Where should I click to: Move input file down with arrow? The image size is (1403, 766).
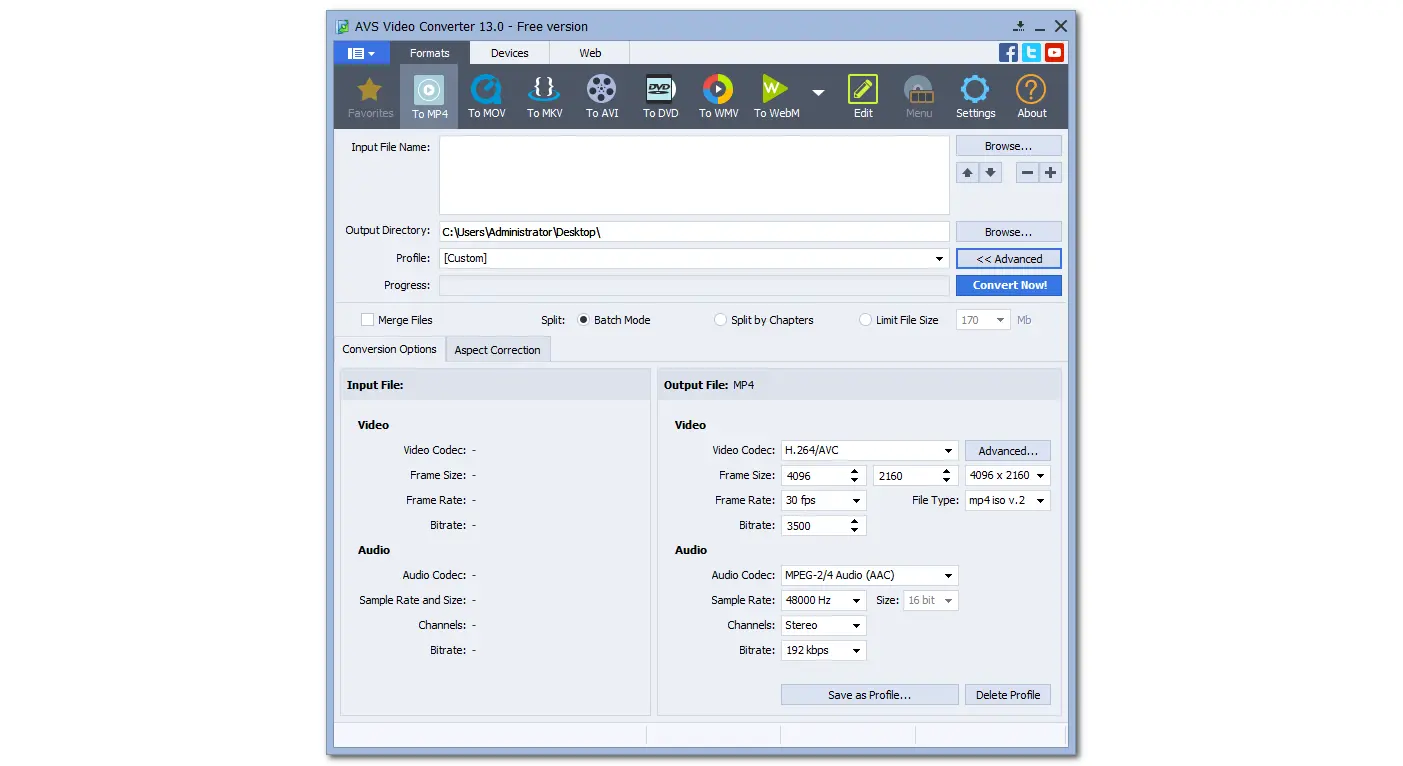(x=990, y=173)
